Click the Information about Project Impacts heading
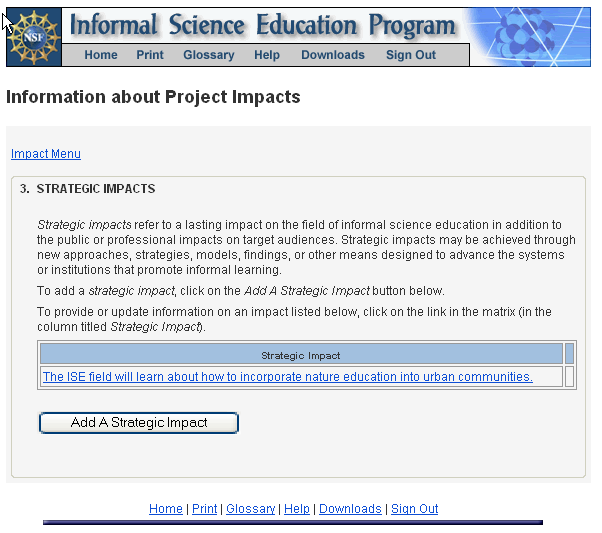This screenshot has width=602, height=533. [x=153, y=97]
